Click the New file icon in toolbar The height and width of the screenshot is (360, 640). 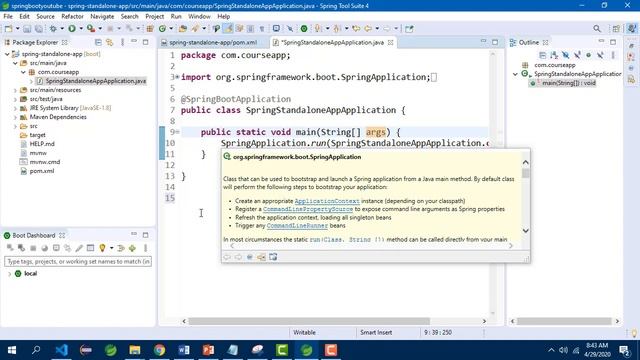click(x=9, y=29)
